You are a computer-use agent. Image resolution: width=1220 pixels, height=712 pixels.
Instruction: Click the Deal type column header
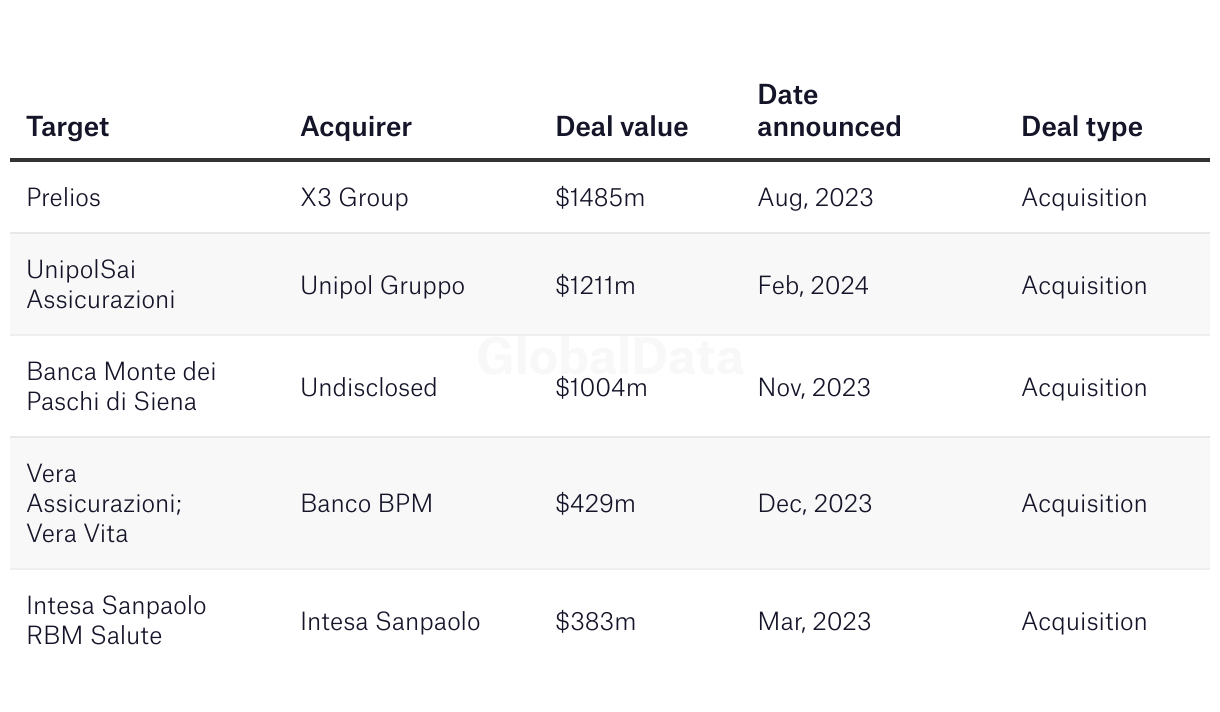pyautogui.click(x=1081, y=127)
